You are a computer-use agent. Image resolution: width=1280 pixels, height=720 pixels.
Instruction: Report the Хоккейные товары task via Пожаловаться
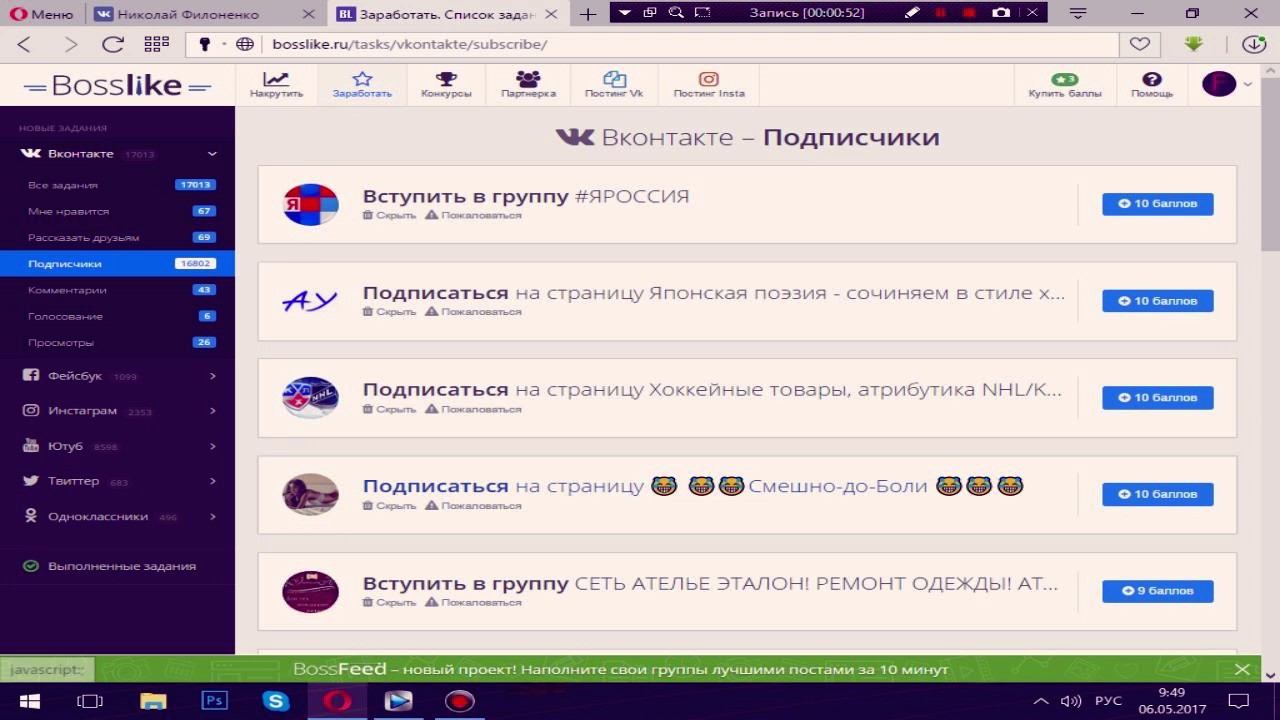tap(473, 409)
